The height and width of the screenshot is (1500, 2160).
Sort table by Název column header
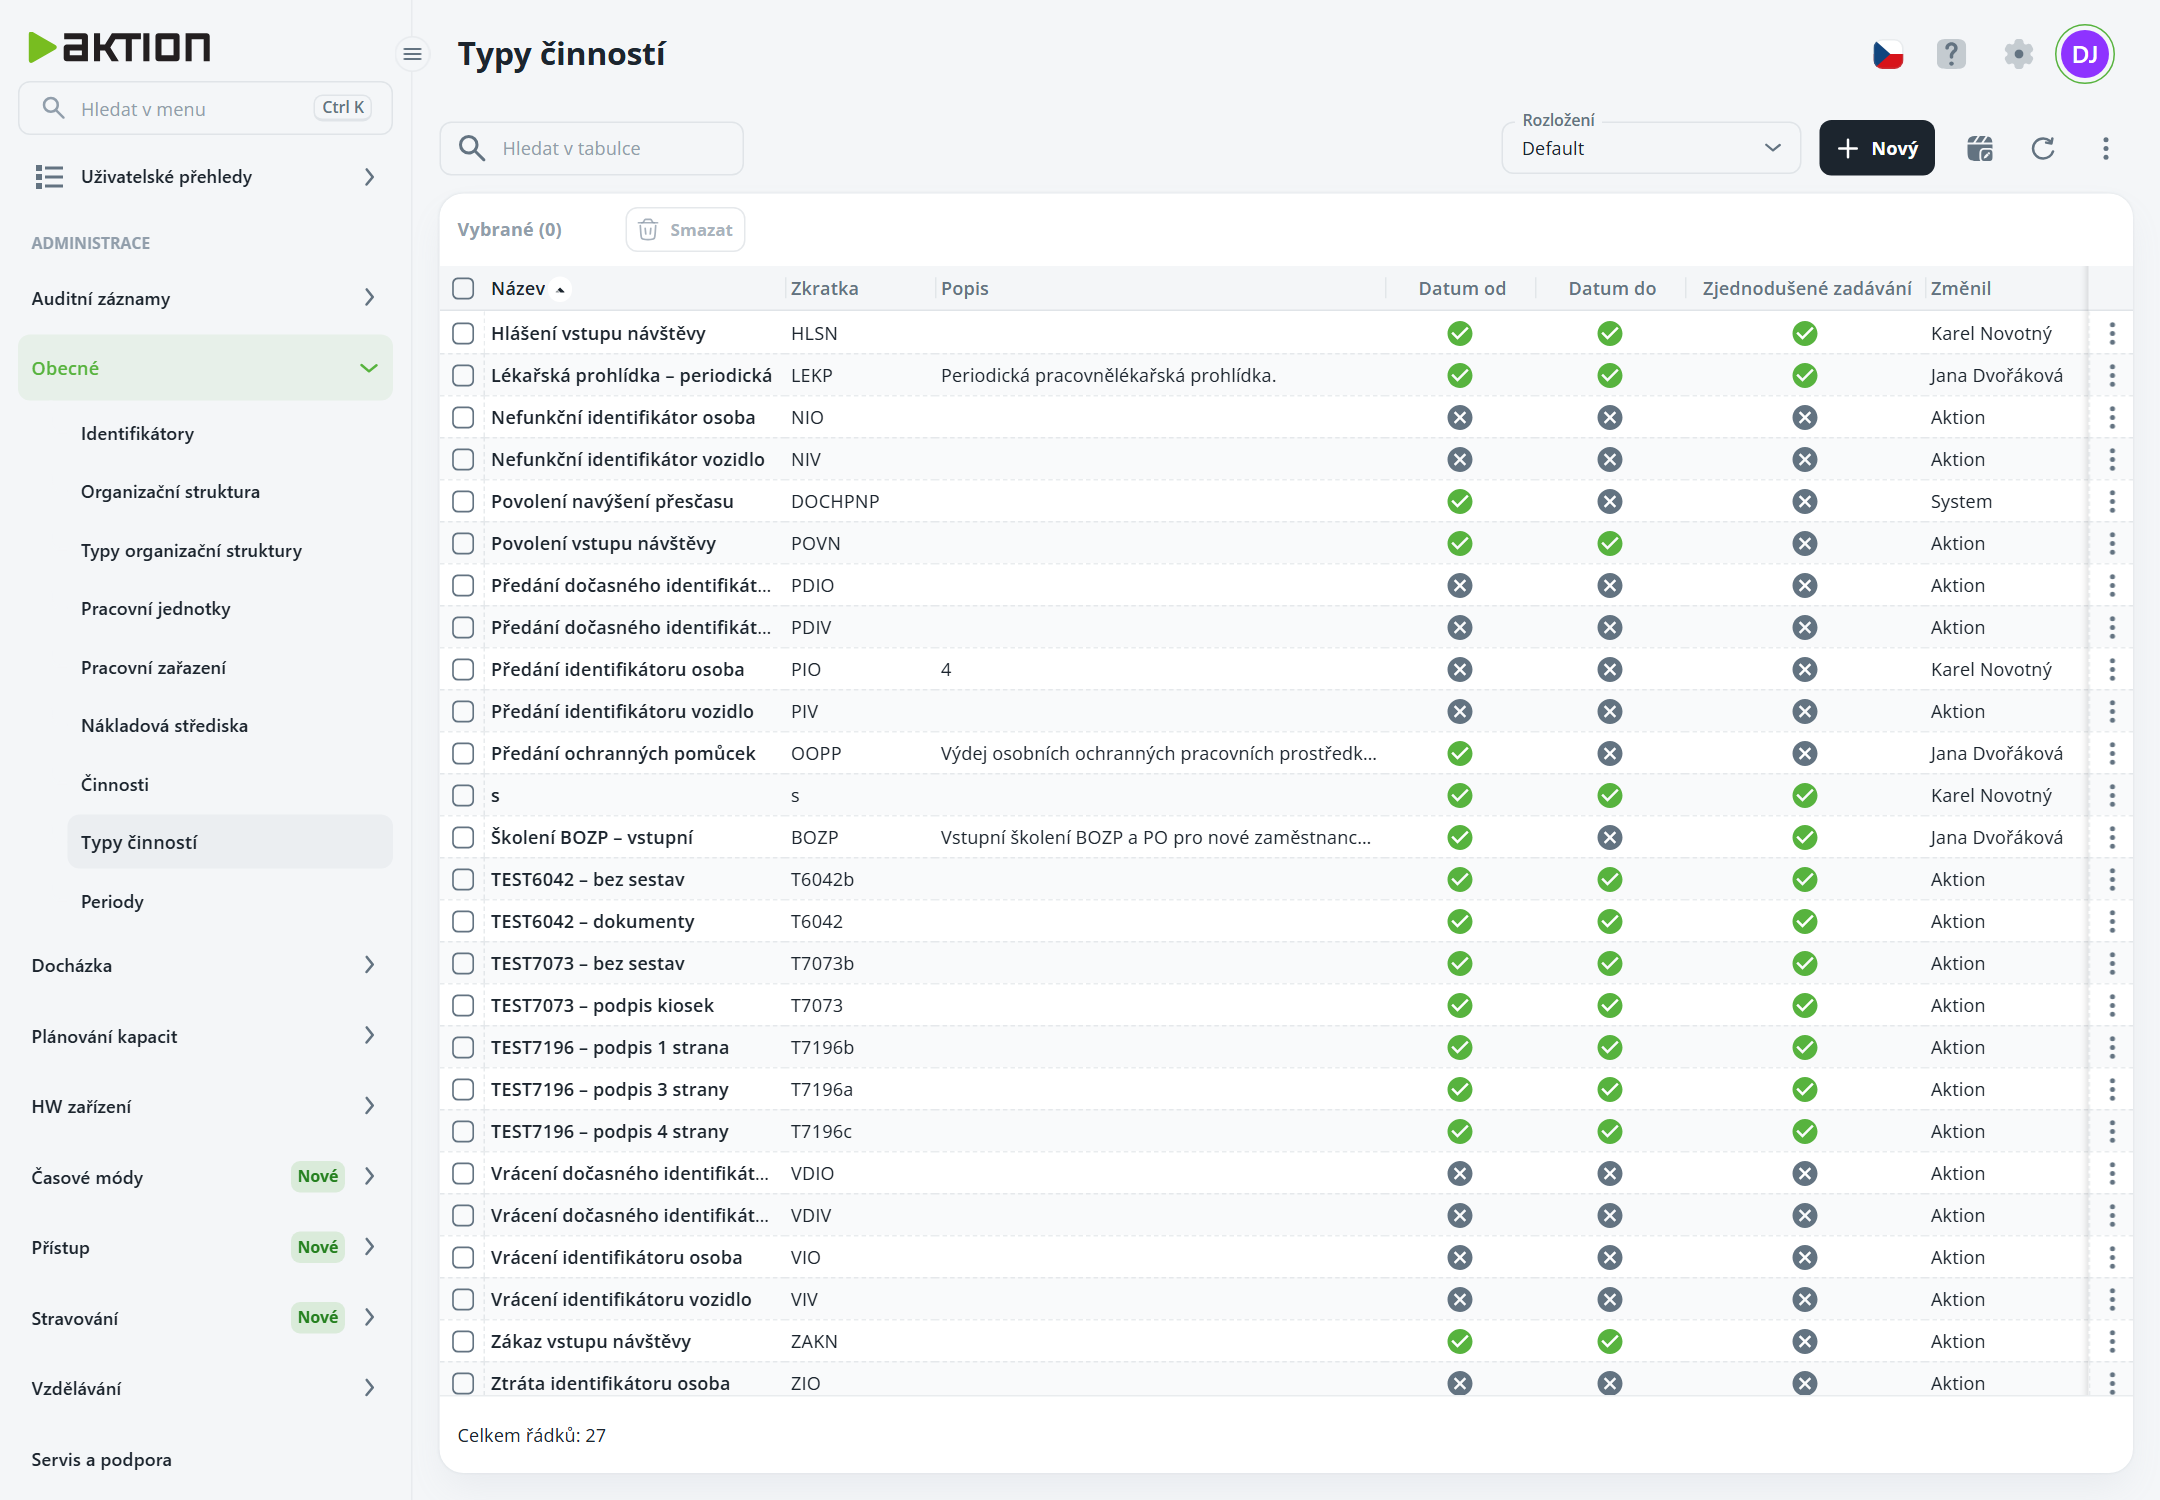[x=518, y=288]
